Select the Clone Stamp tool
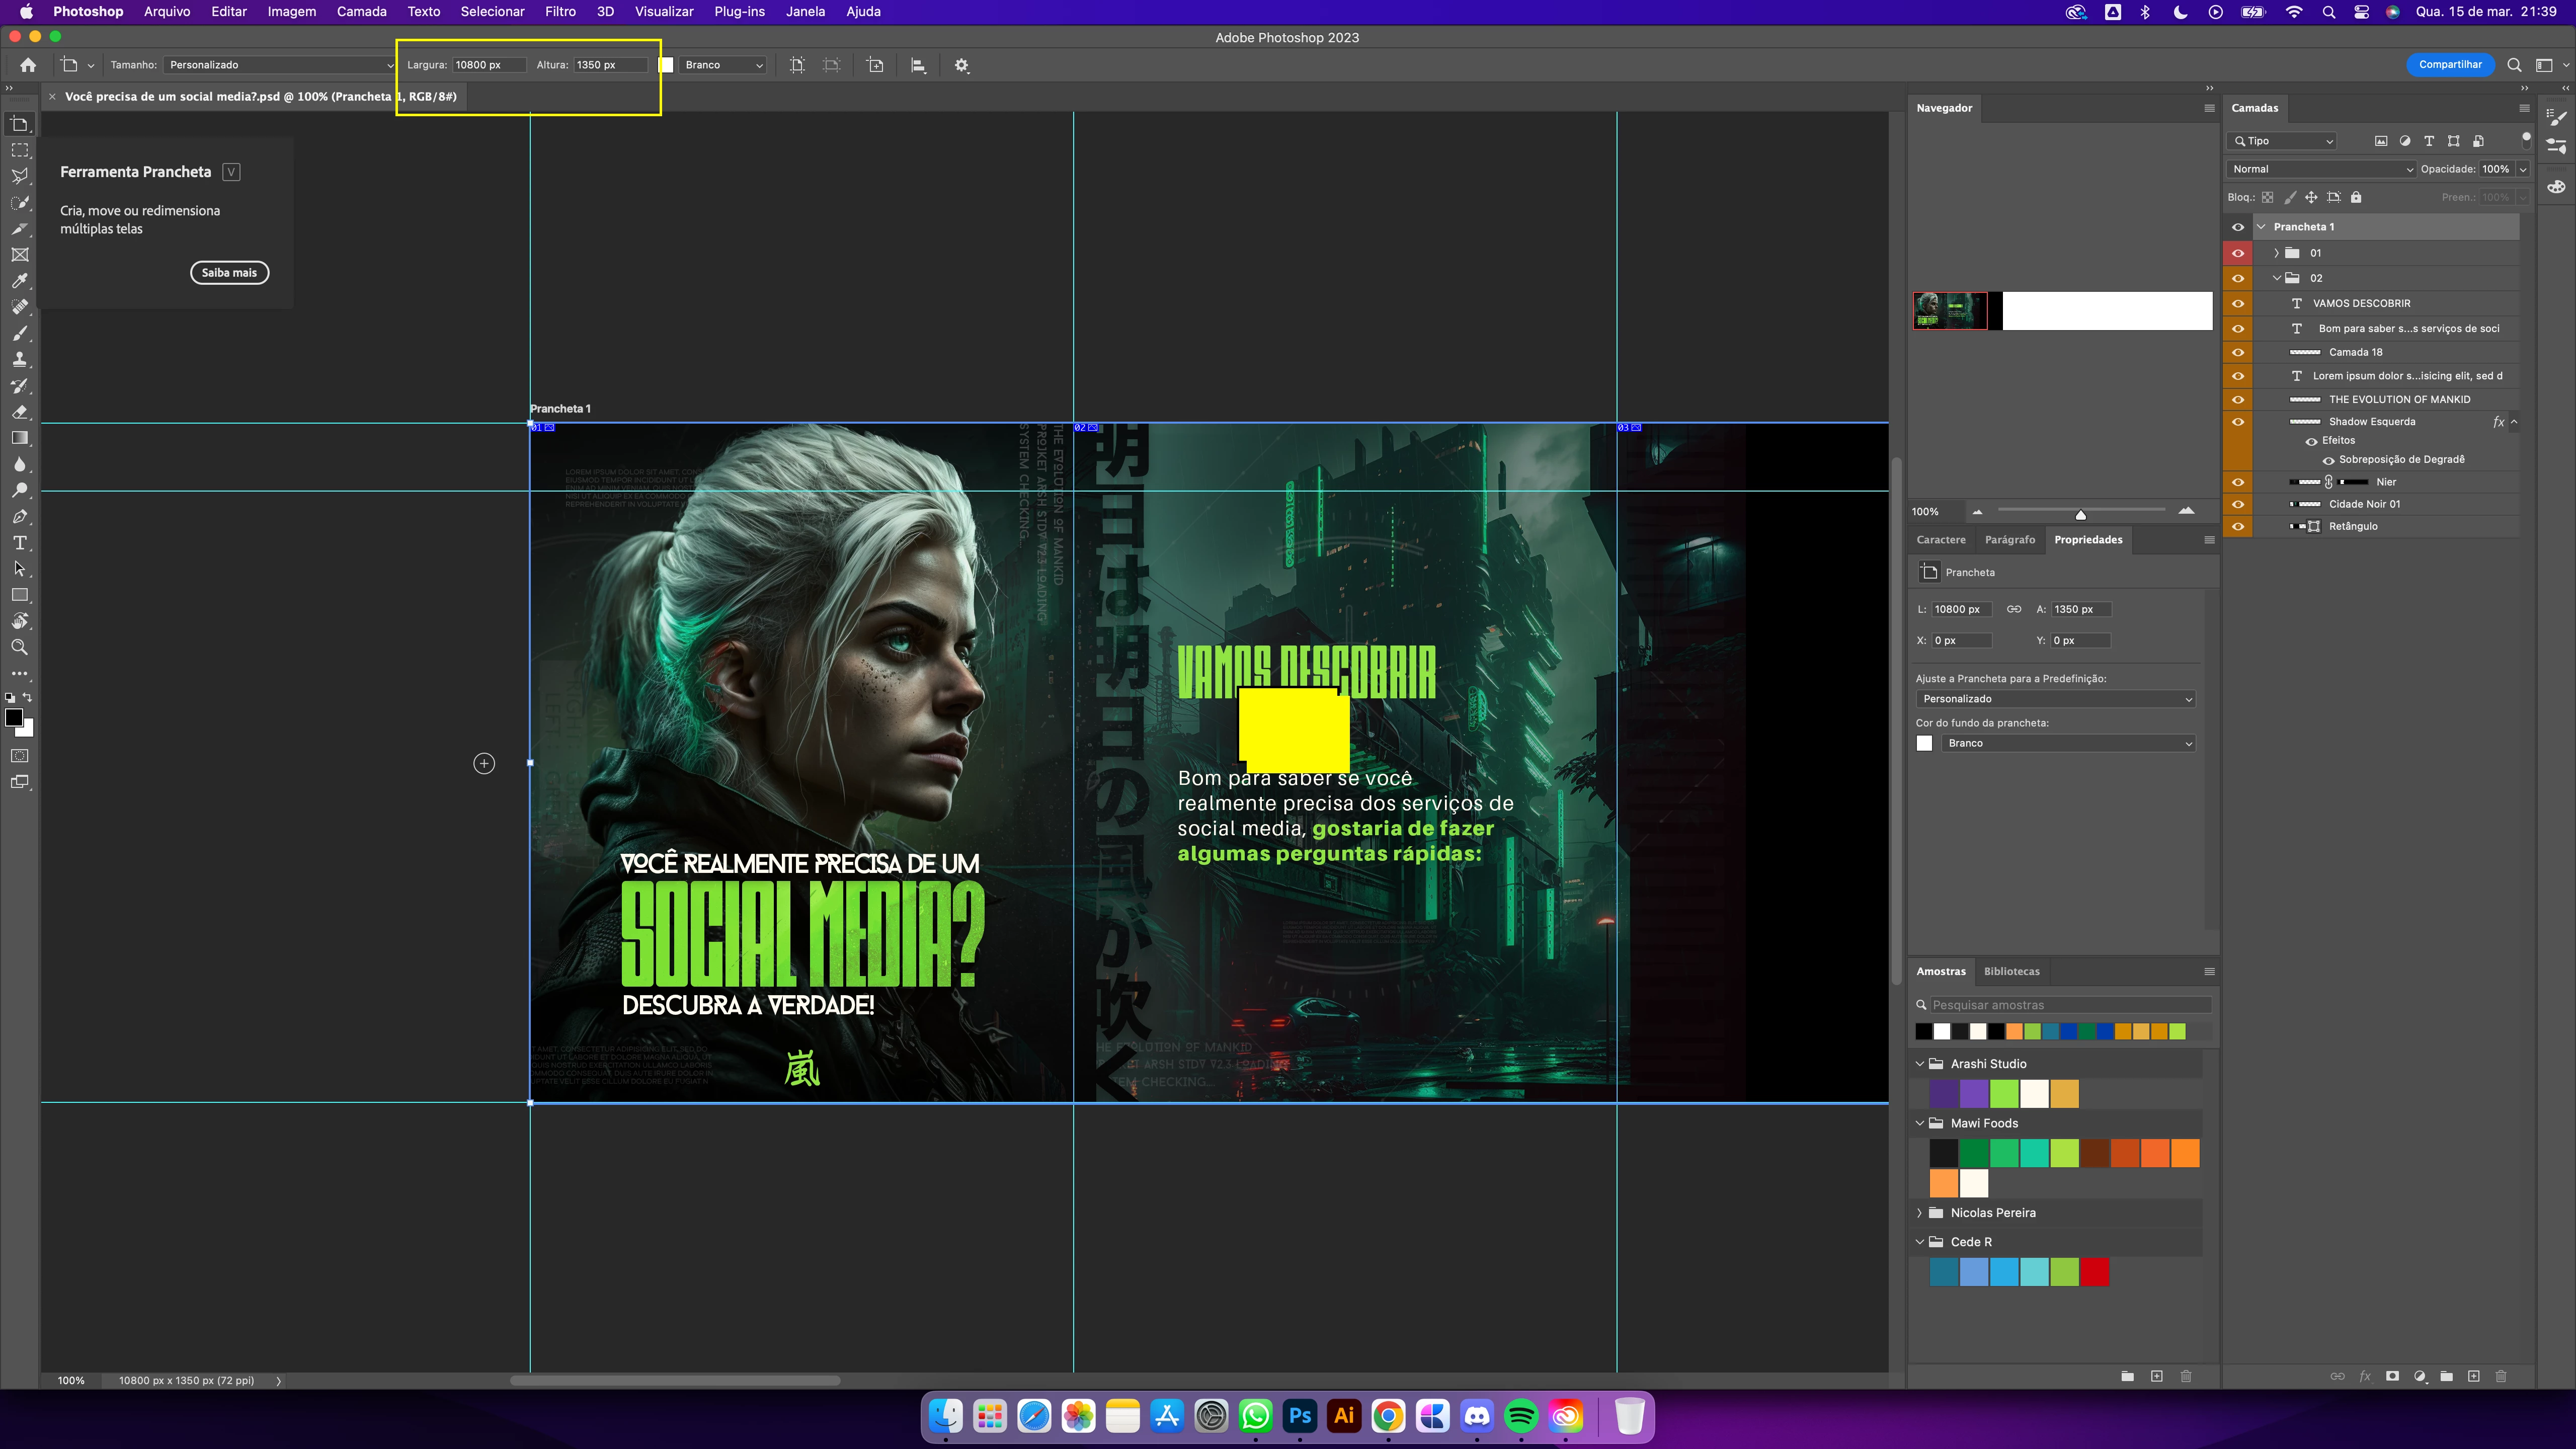The height and width of the screenshot is (1449, 2576). click(19, 359)
